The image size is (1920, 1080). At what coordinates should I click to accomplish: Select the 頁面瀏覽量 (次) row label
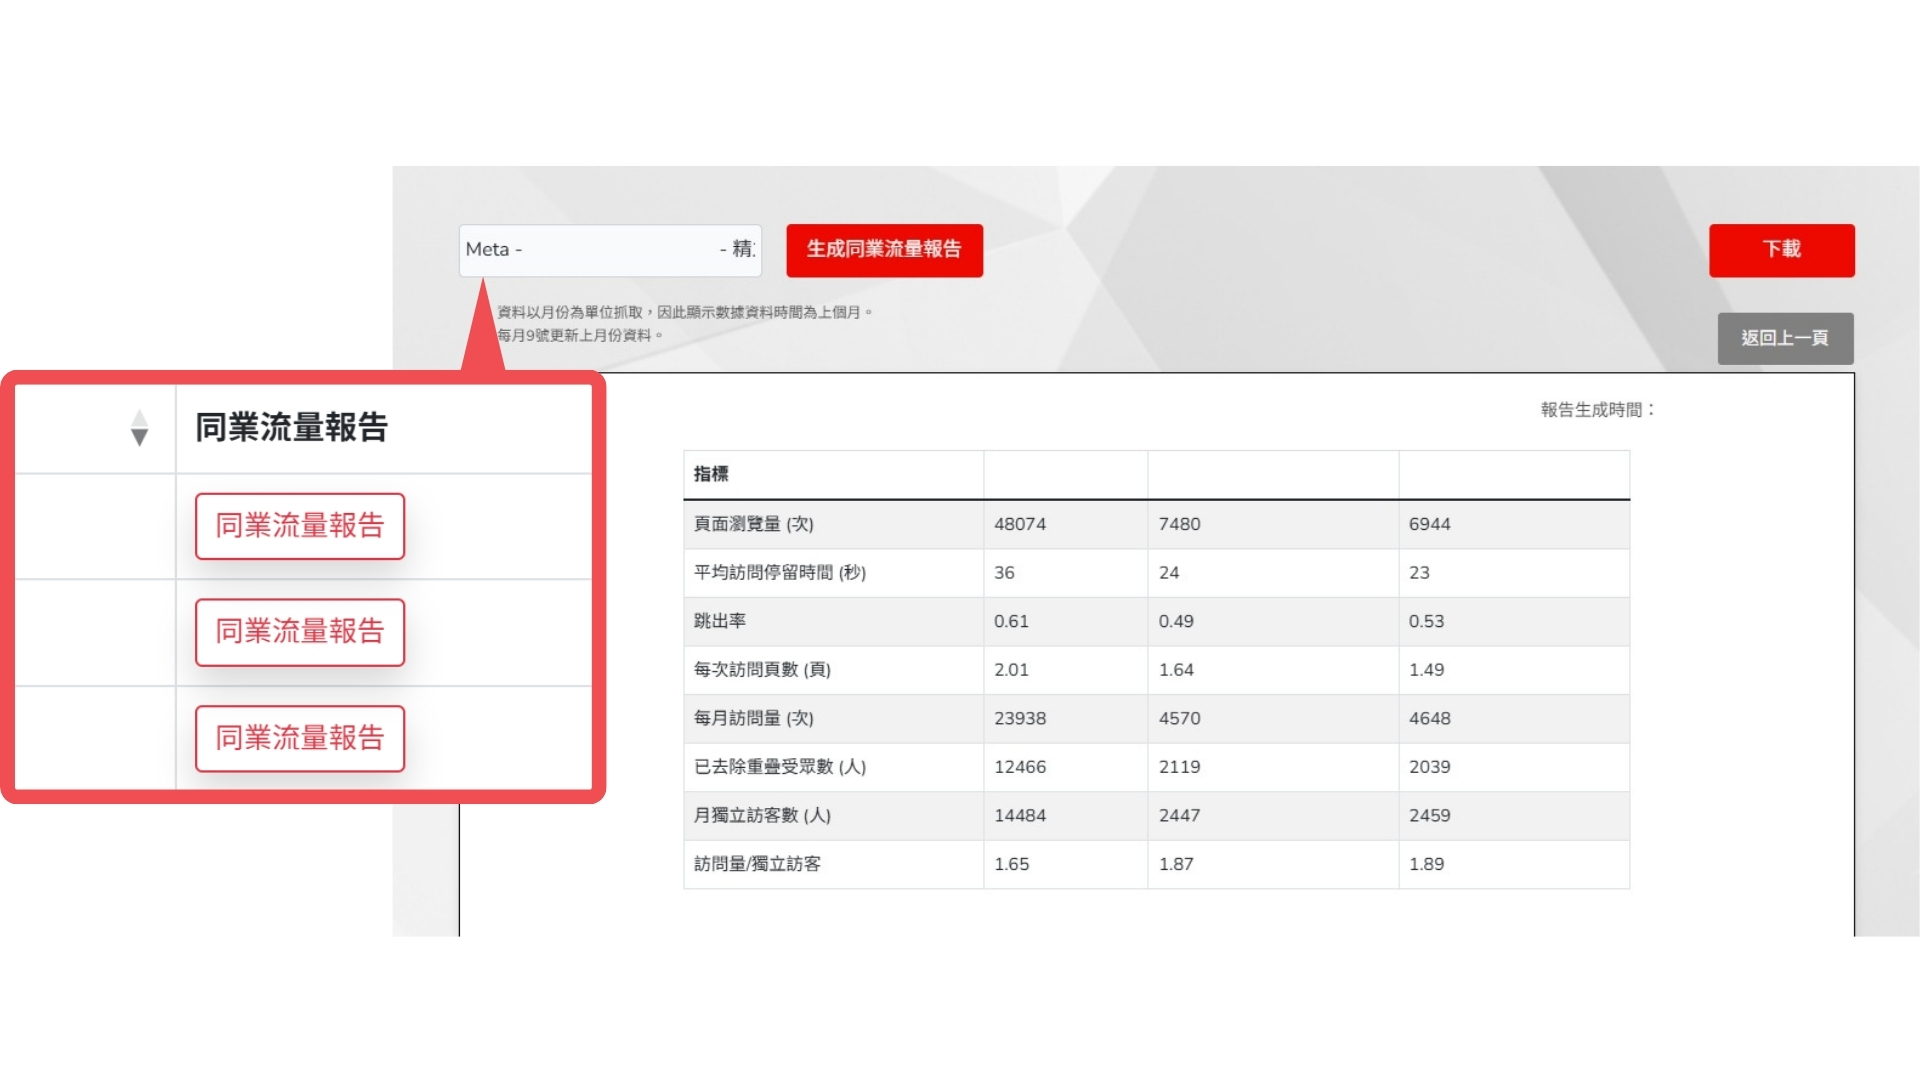tap(753, 524)
